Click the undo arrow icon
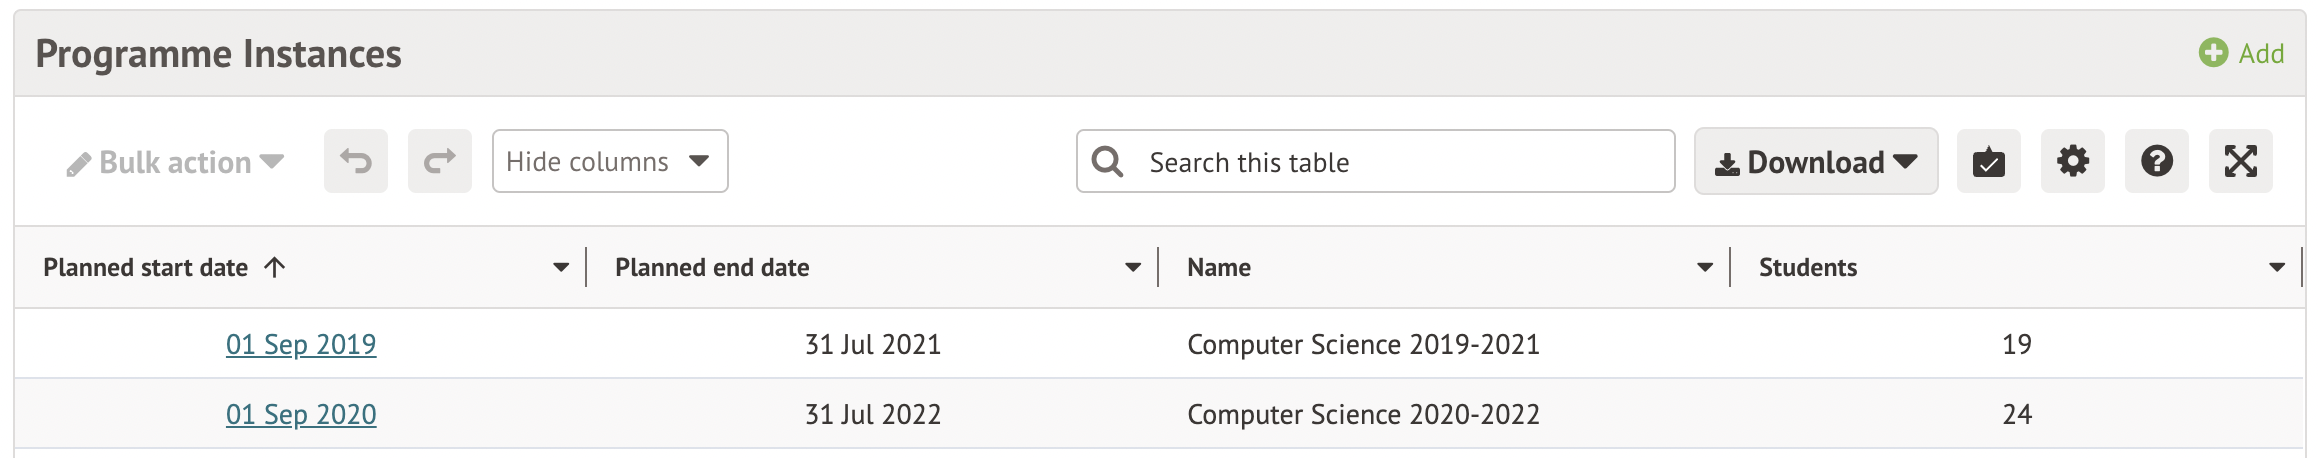Image resolution: width=2318 pixels, height=458 pixels. click(x=355, y=161)
